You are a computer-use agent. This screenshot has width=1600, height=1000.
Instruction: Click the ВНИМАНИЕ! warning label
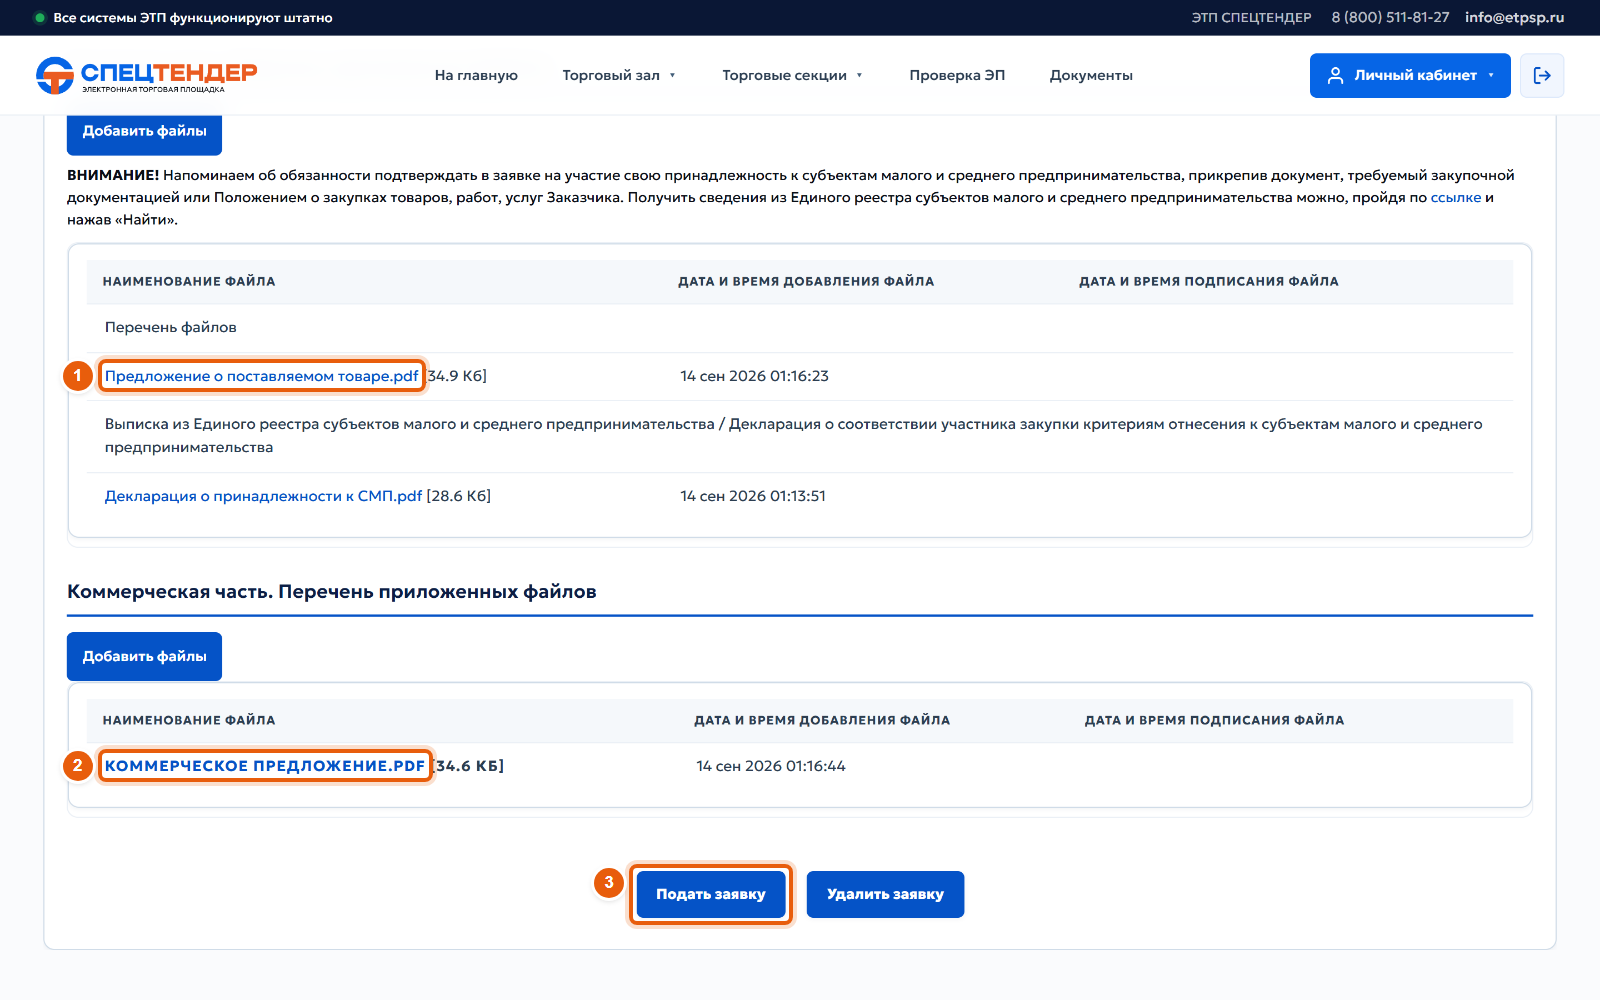[113, 176]
